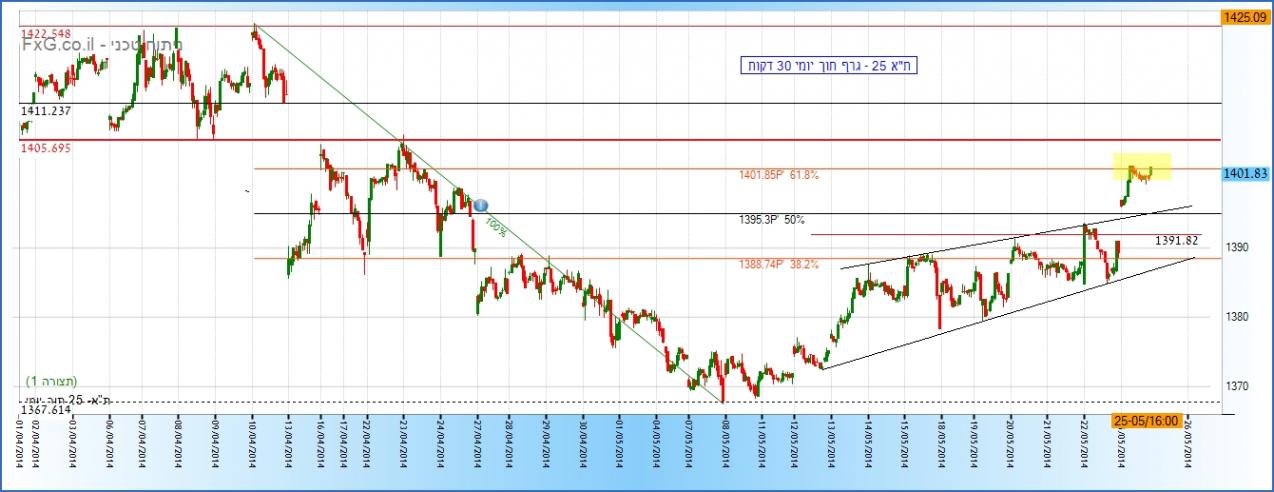This screenshot has height=492, width=1274.
Task: Click the orange 1425.09 price tag
Action: pos(1244,17)
